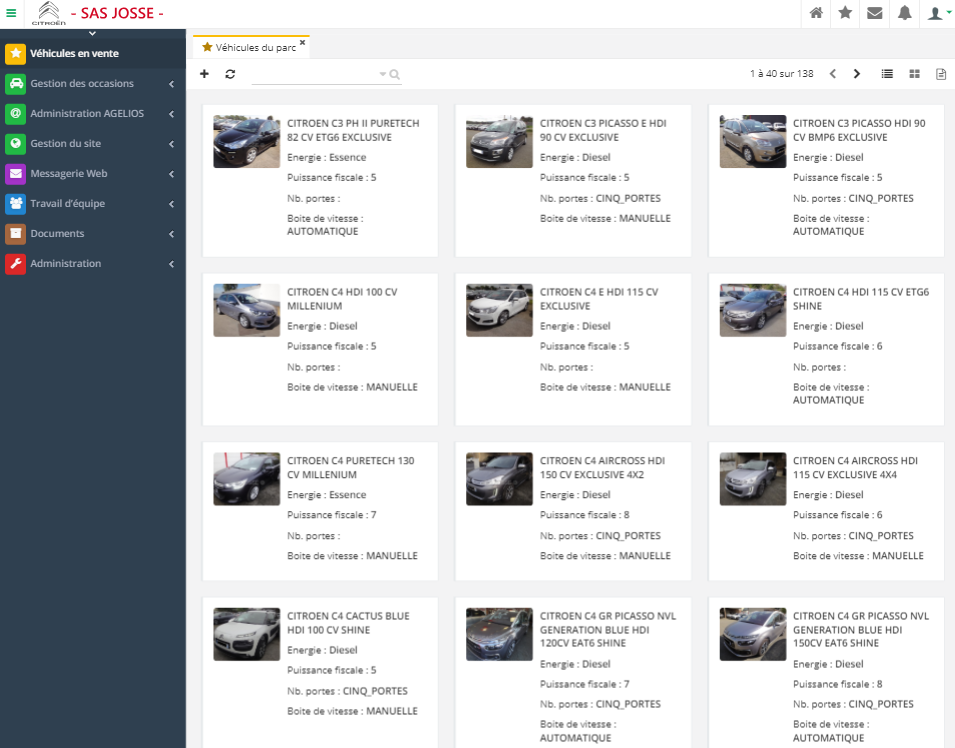955x748 pixels.
Task: Open C4 HDI 115 CV ETG6 SHINE thumbnail
Action: [753, 310]
